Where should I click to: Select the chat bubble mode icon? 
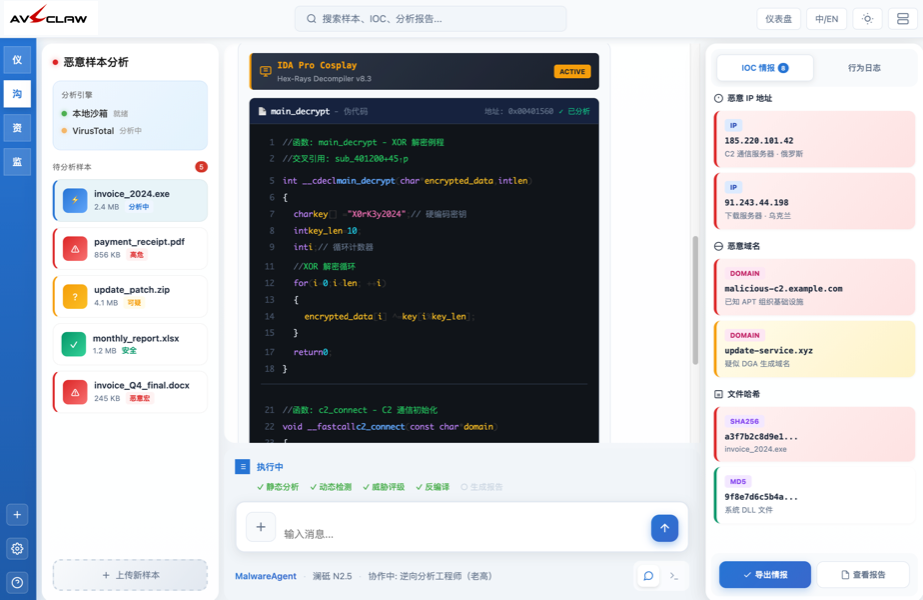click(x=648, y=576)
